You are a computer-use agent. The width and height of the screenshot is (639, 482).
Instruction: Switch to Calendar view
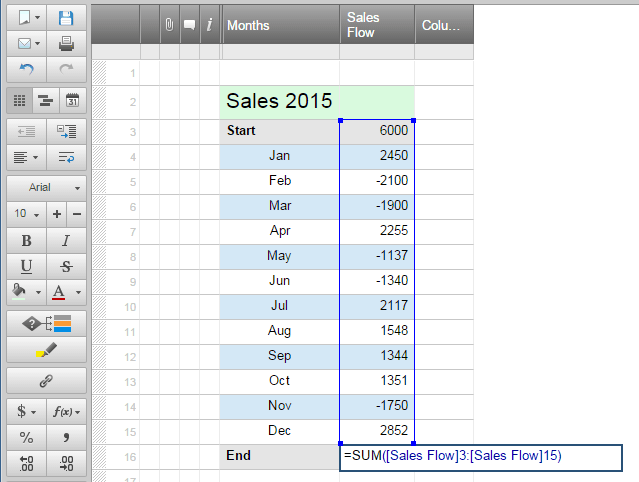[x=72, y=99]
